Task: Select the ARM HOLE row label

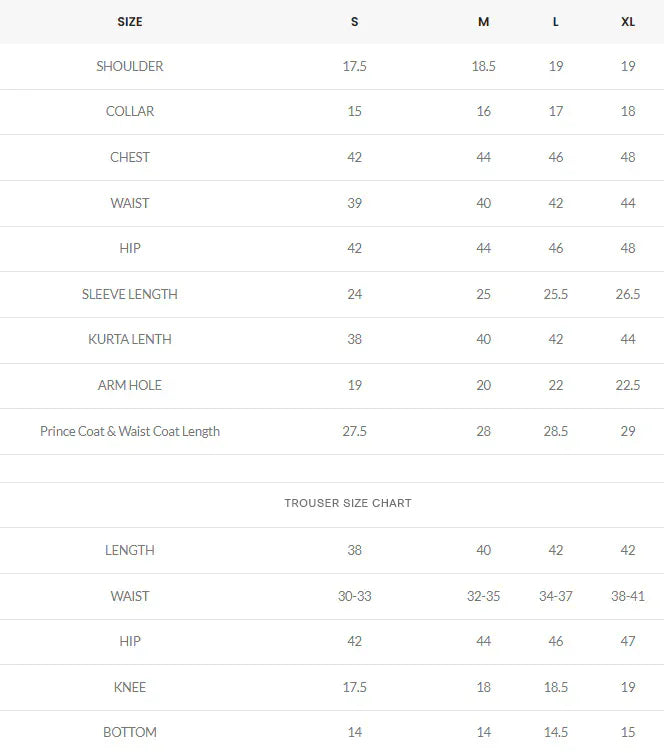Action: (130, 385)
